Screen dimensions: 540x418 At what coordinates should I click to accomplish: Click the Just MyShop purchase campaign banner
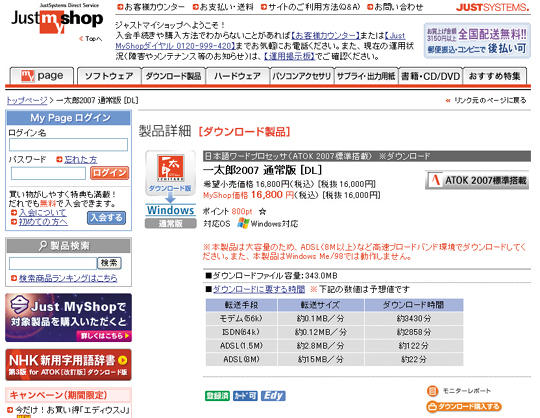pyautogui.click(x=68, y=317)
